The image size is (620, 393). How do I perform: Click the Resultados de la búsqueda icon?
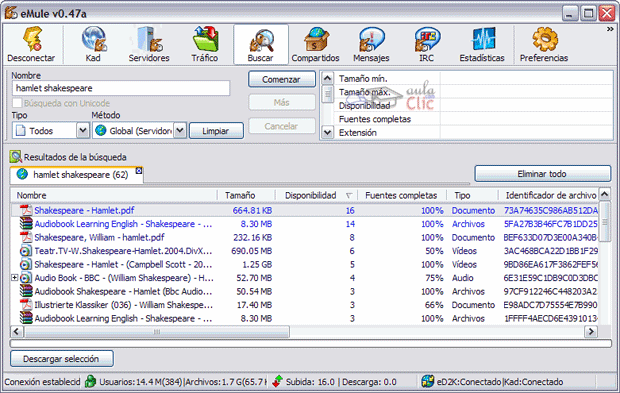[15, 157]
